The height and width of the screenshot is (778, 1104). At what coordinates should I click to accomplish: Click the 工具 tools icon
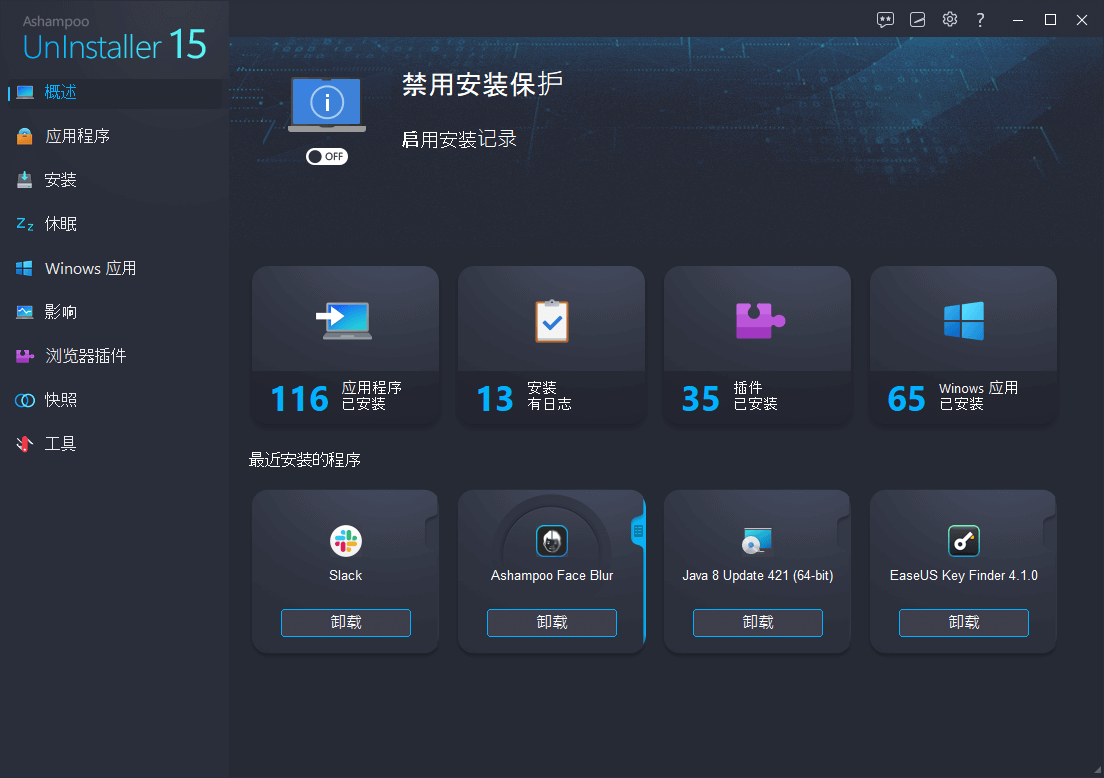pos(25,444)
